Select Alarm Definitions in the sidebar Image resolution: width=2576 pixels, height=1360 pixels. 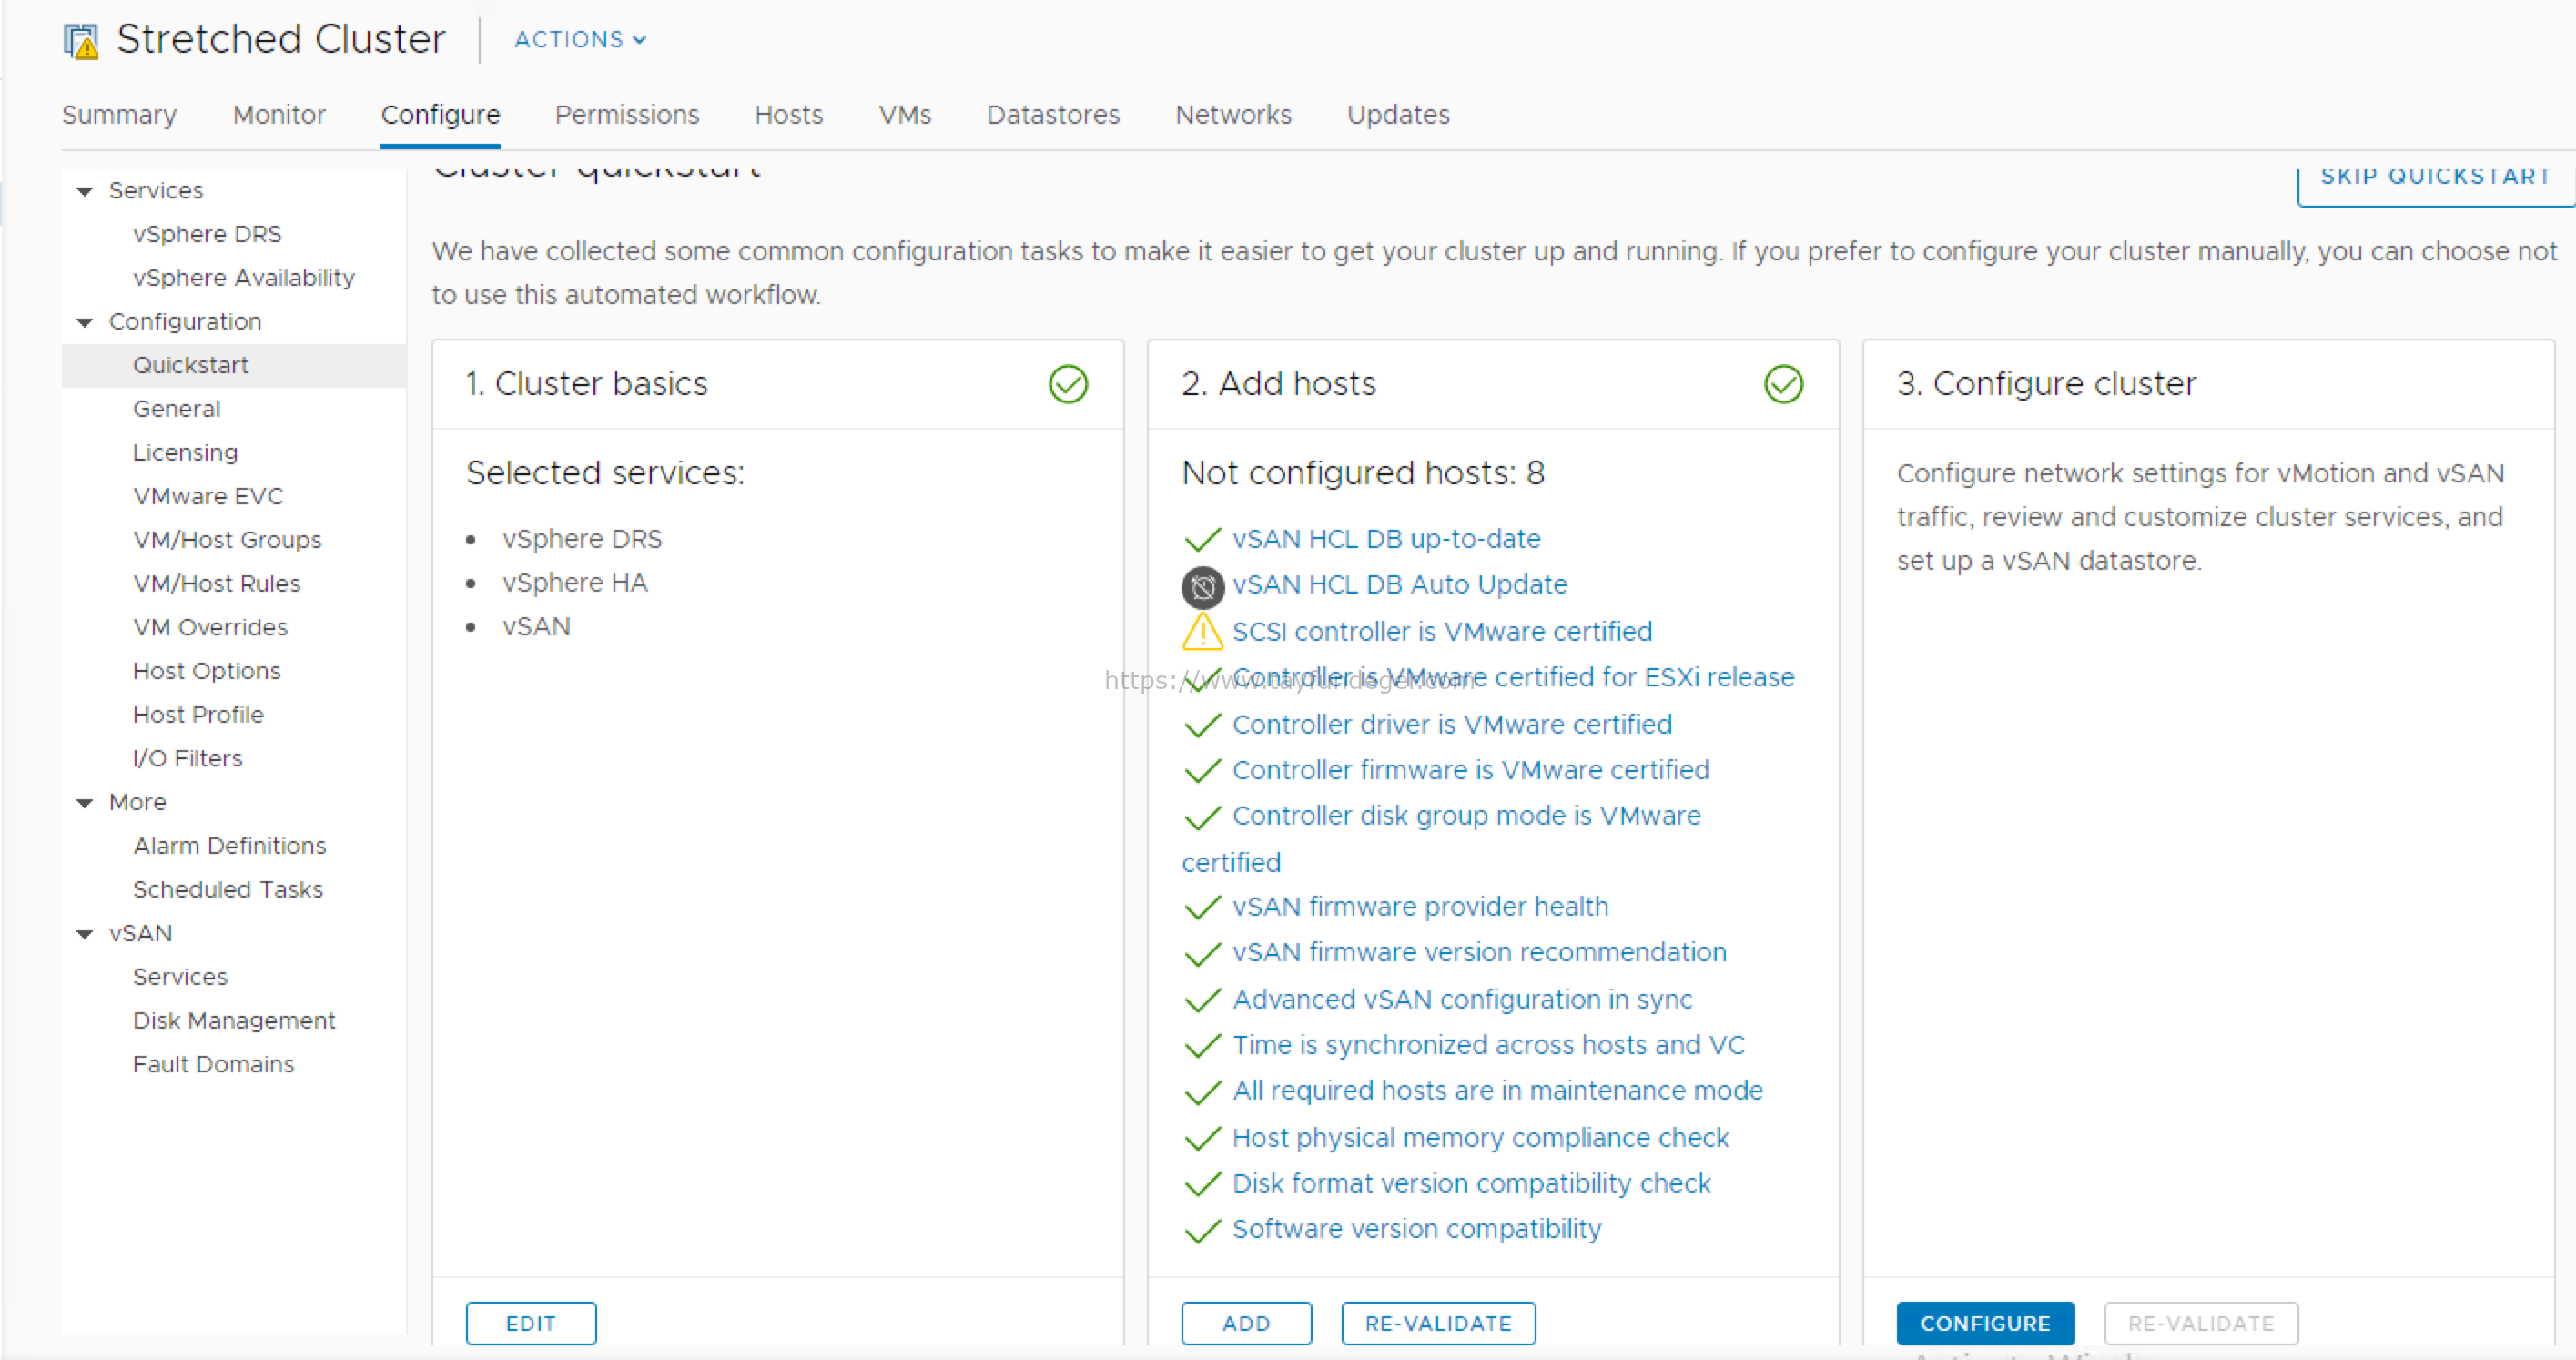tap(229, 846)
